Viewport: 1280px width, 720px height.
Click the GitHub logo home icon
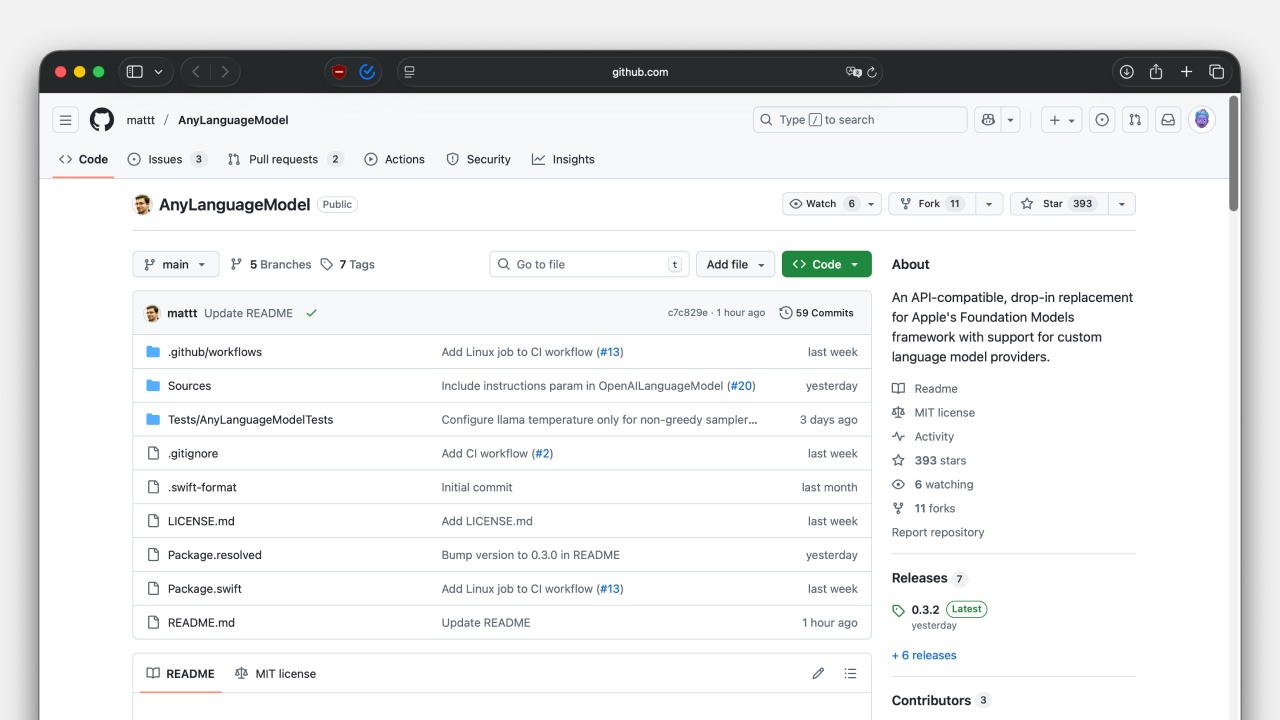102,120
